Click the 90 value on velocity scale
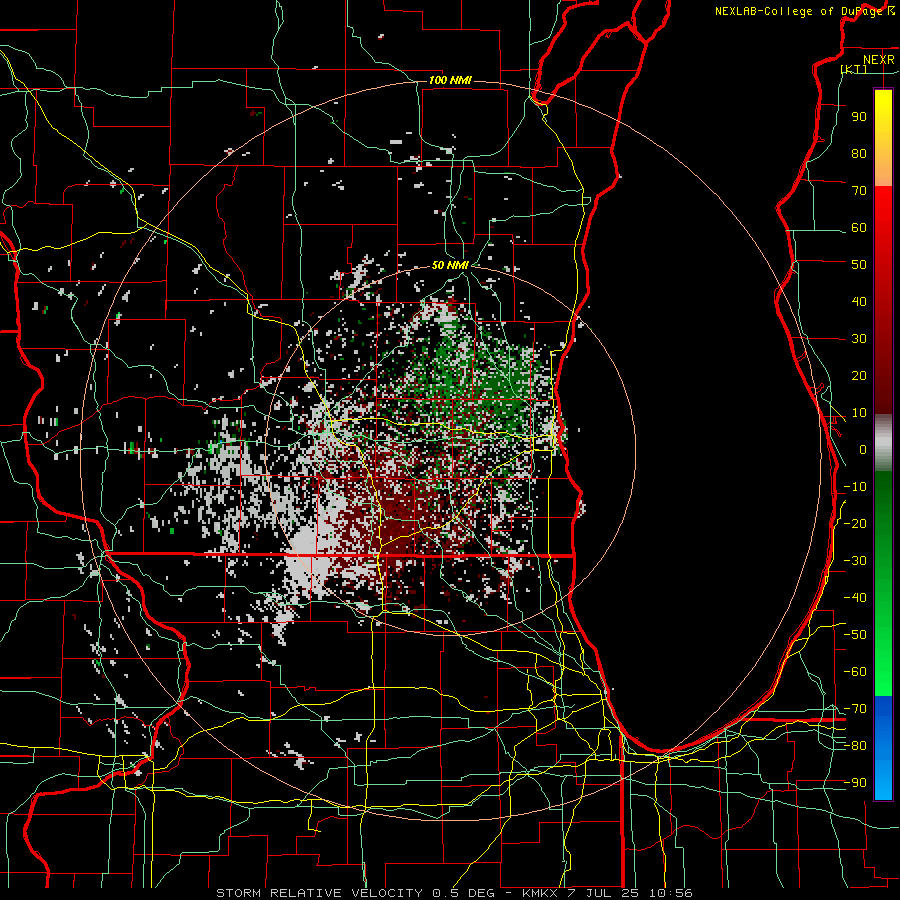 [859, 117]
